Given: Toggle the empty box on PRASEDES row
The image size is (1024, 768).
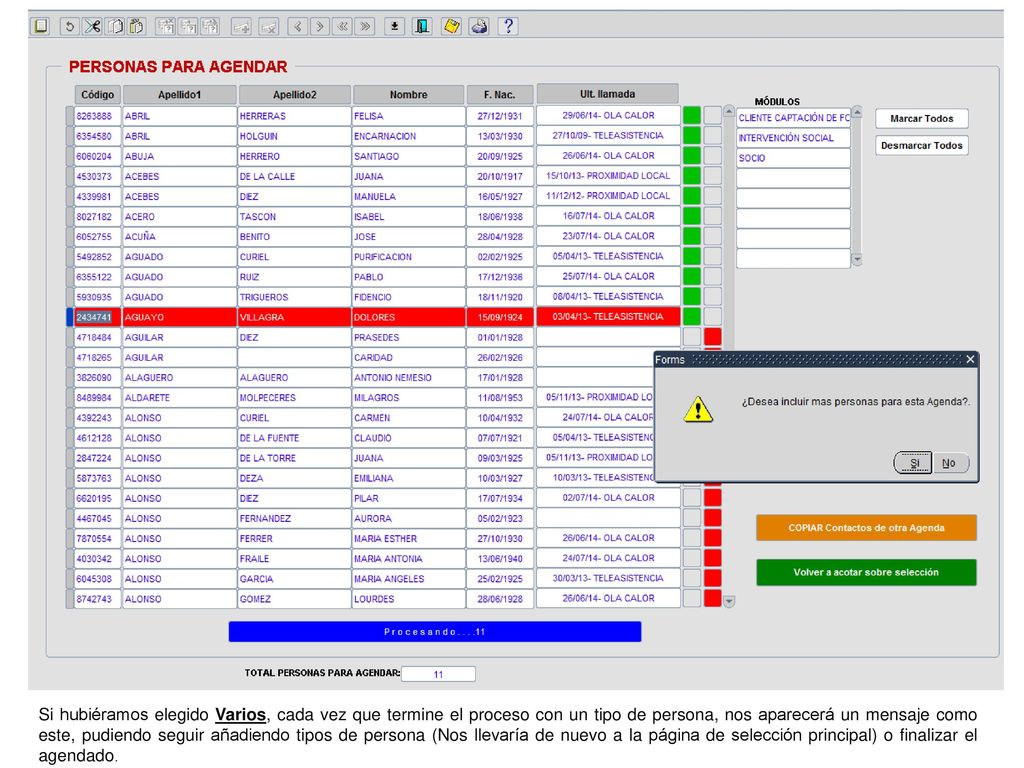Looking at the screenshot, I should pyautogui.click(x=692, y=336).
